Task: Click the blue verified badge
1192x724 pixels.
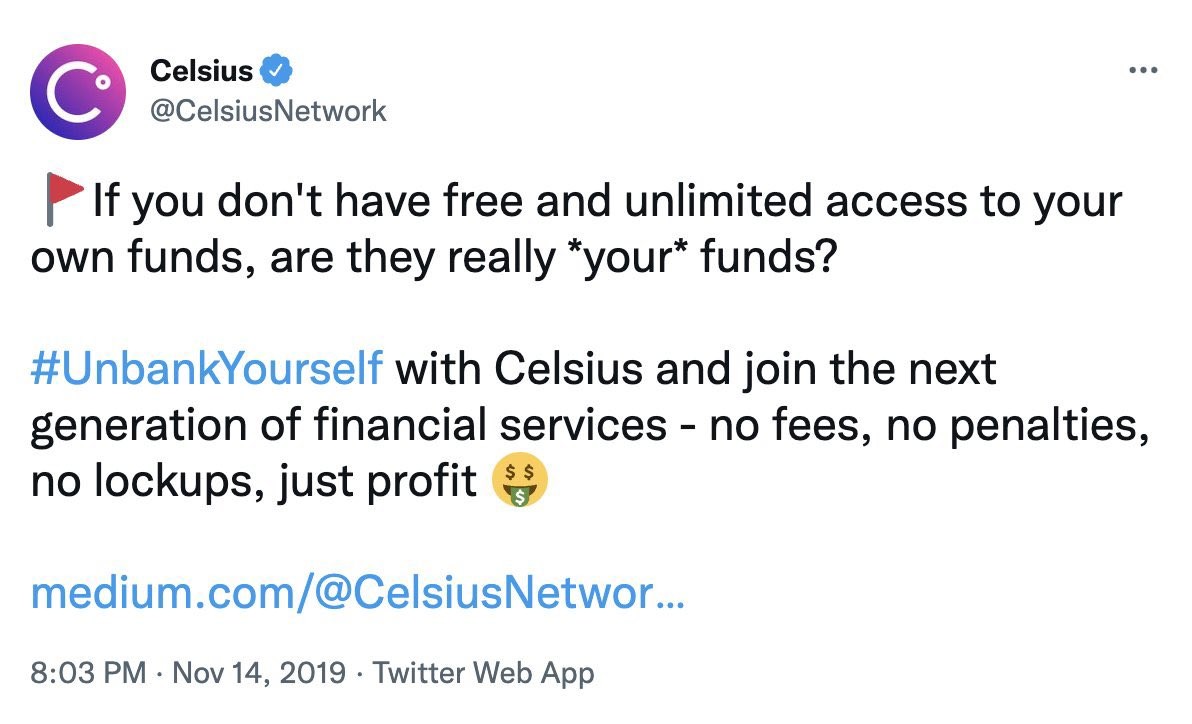Action: click(276, 71)
